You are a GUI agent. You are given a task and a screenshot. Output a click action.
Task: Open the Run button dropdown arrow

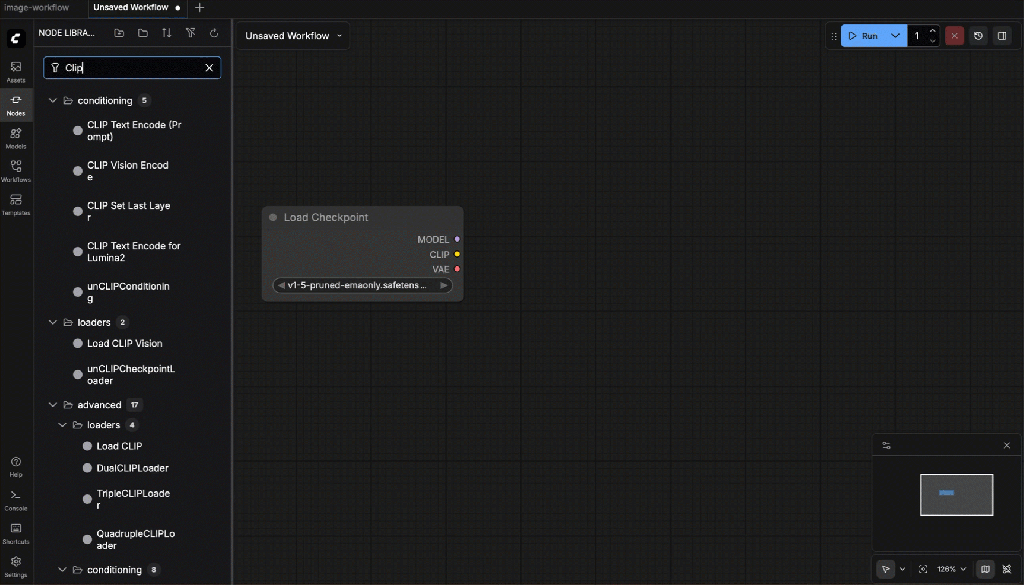click(895, 36)
